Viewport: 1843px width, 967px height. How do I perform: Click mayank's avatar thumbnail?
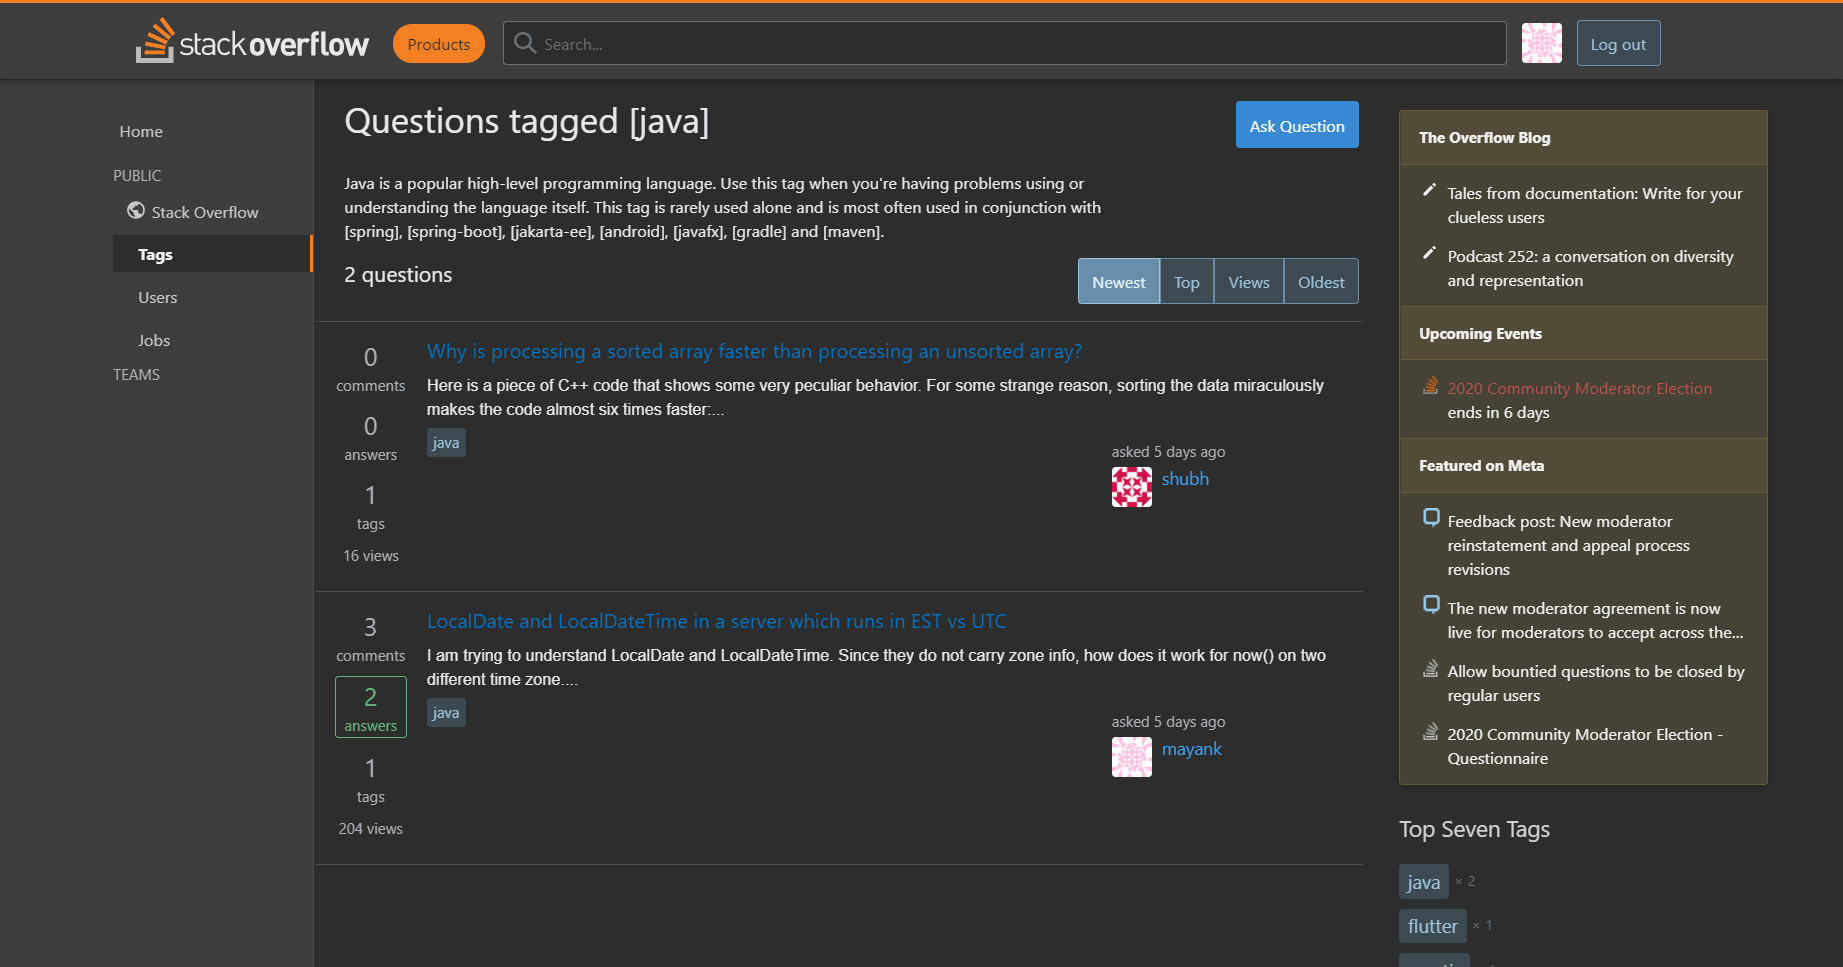click(1131, 757)
